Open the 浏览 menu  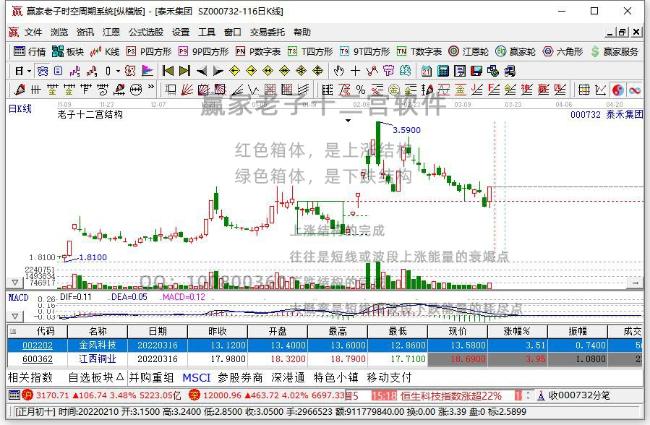click(x=59, y=32)
